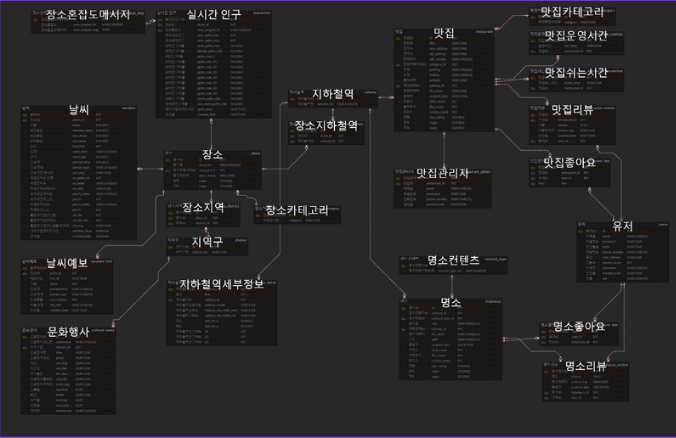Select the 장소카테고리 table title

297,210
